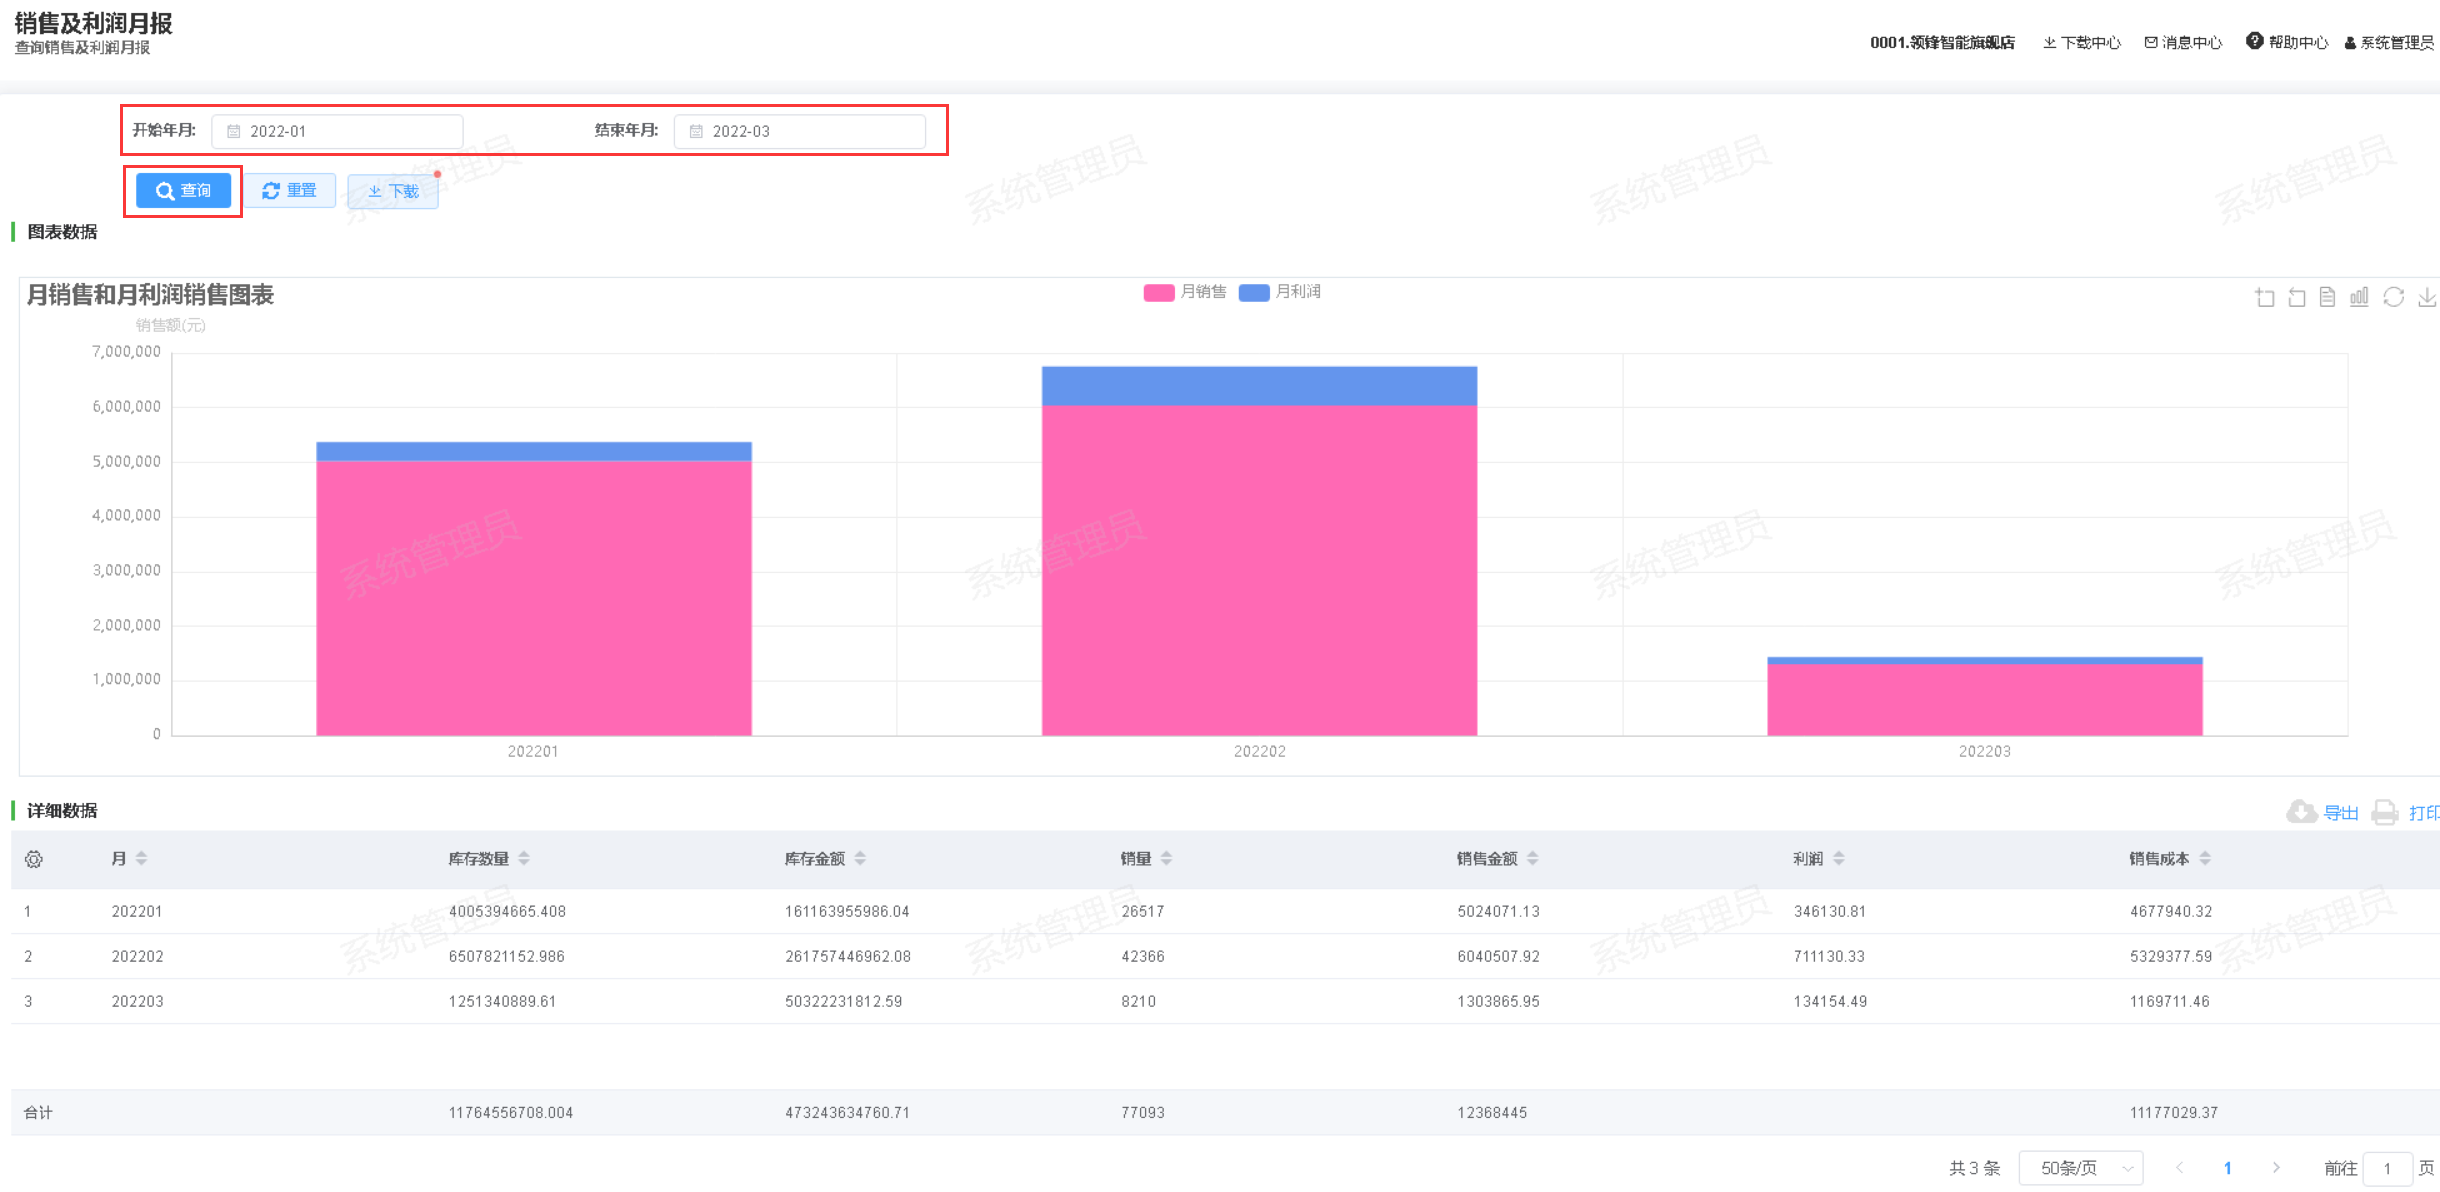Screen dimensions: 2440x1192
Task: Click the chart restore refresh icon
Action: (2393, 297)
